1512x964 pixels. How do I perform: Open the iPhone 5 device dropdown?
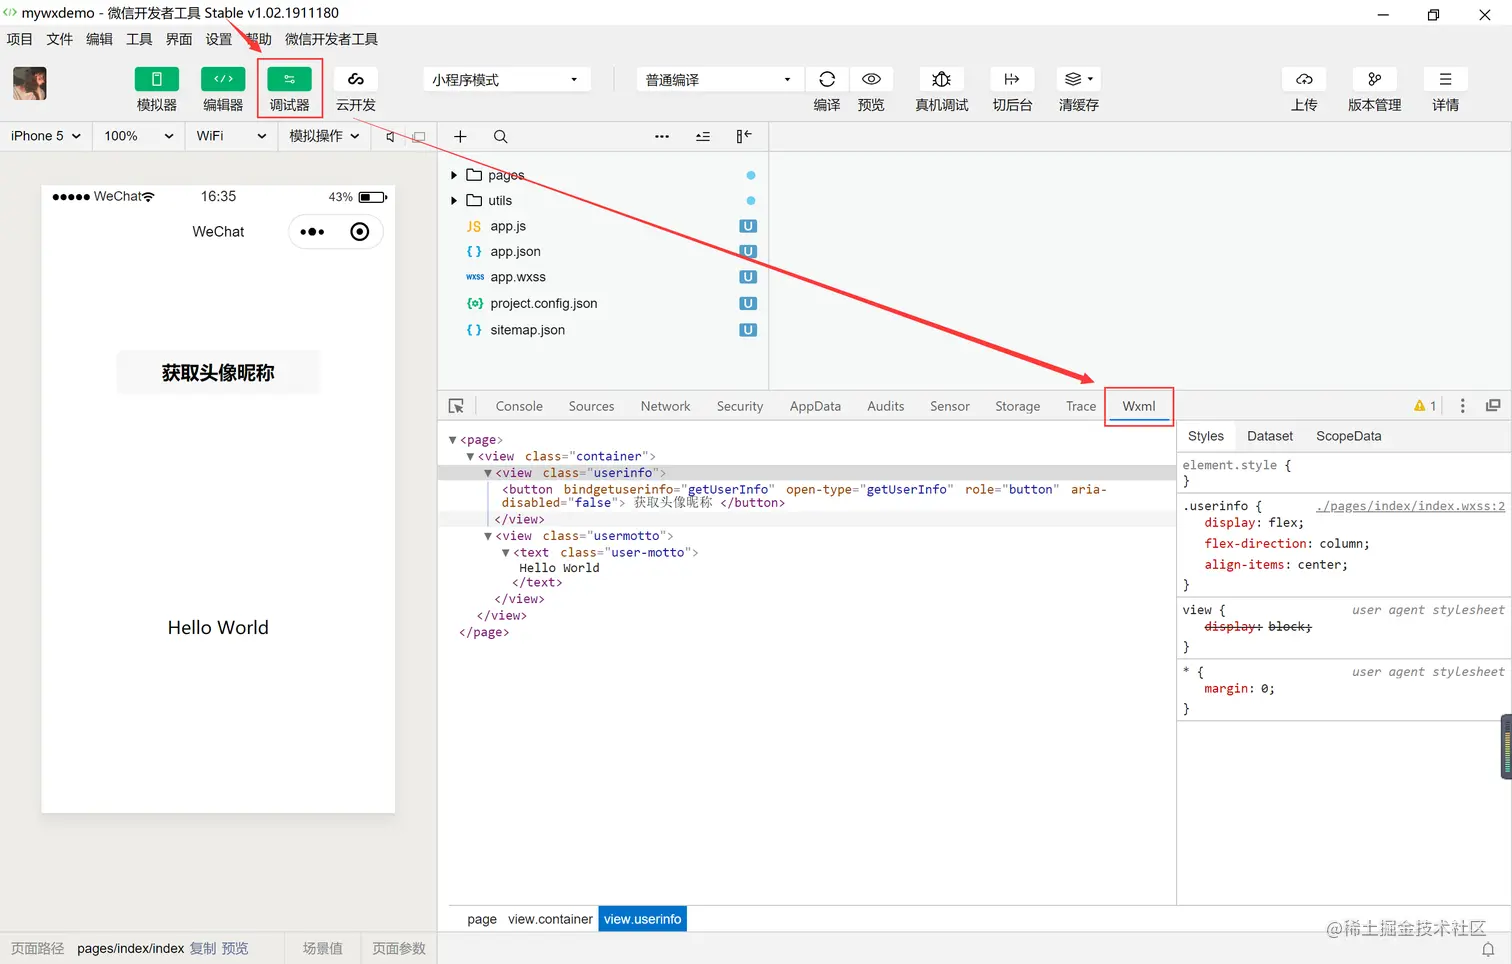point(46,136)
